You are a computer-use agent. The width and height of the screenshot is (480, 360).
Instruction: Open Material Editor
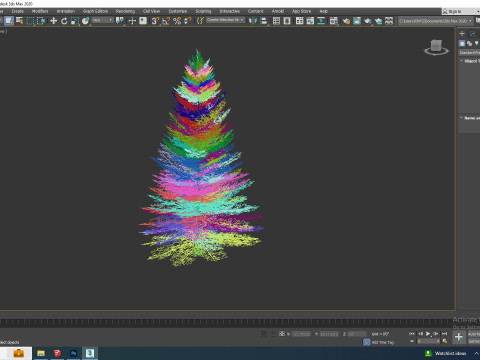pos(333,21)
